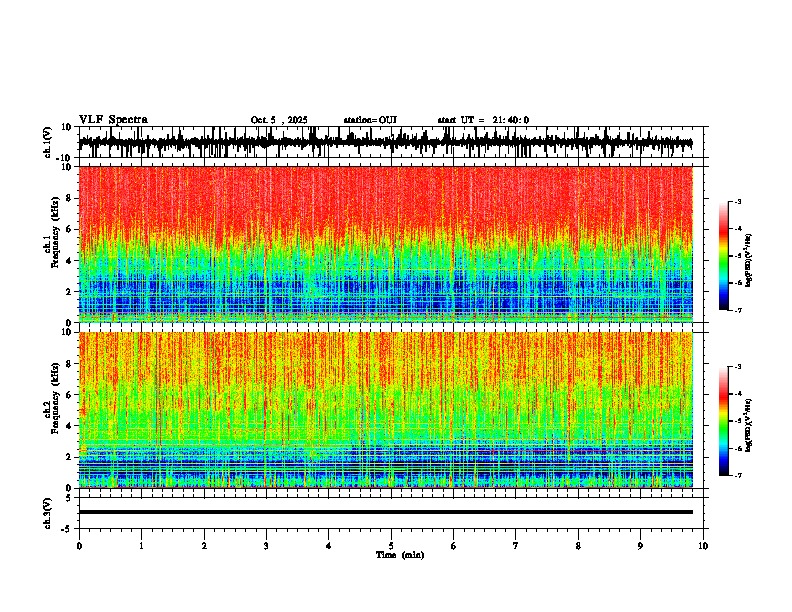Click the ch.2 color bar's log PSD label
Image resolution: width=792 pixels, height=612 pixels.
(749, 425)
